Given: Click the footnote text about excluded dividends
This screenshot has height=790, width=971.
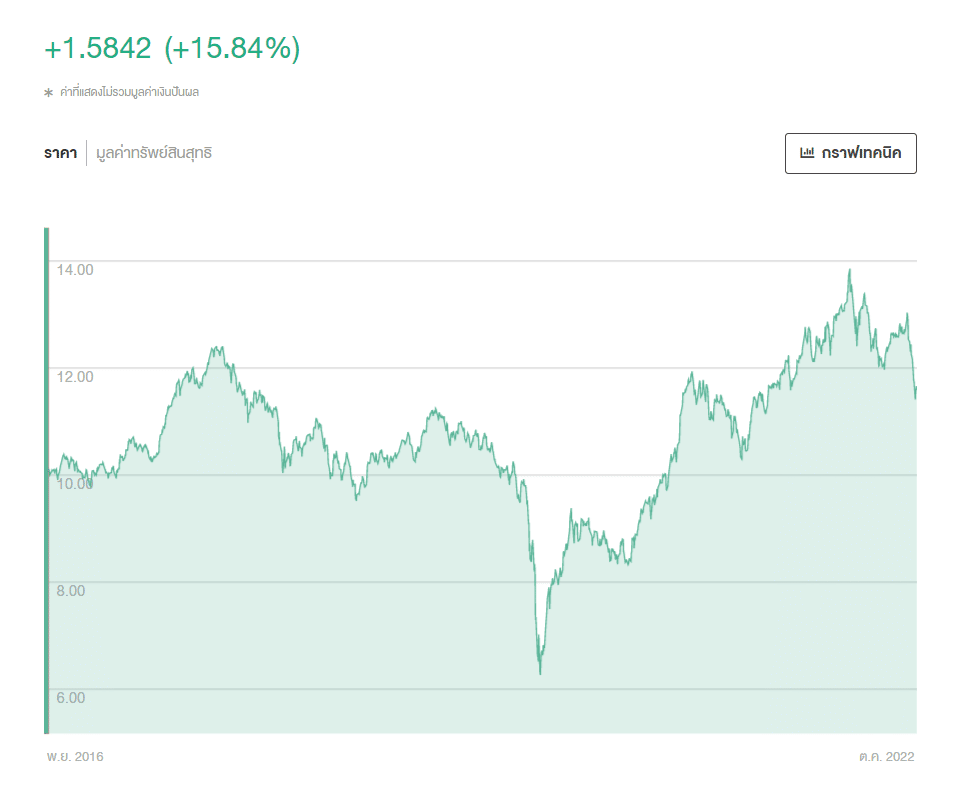Looking at the screenshot, I should pyautogui.click(x=130, y=93).
